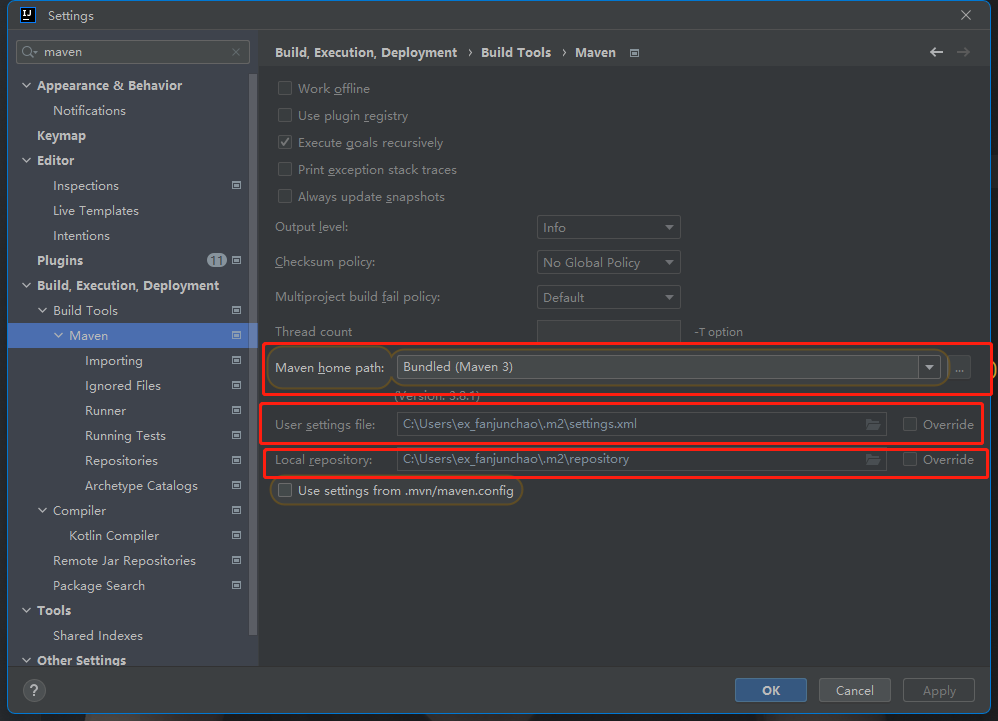Go forward using the right arrow

pyautogui.click(x=963, y=52)
